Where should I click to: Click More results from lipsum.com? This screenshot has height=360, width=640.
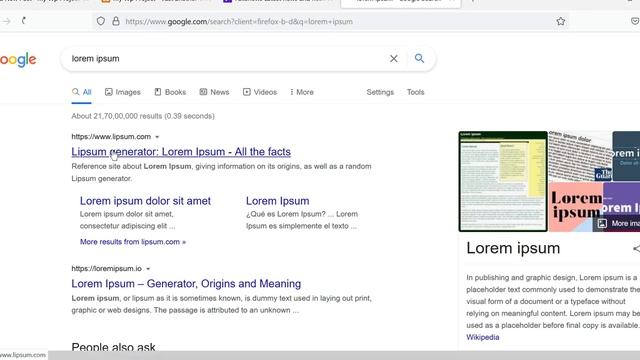[x=133, y=242]
